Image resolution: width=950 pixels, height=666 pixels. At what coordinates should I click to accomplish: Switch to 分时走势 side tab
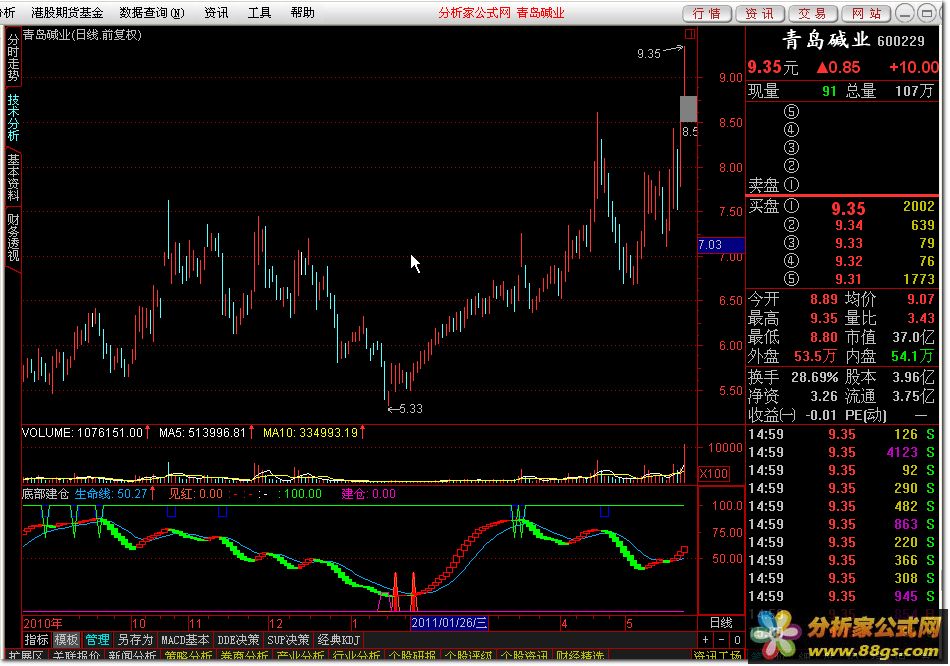(x=13, y=57)
